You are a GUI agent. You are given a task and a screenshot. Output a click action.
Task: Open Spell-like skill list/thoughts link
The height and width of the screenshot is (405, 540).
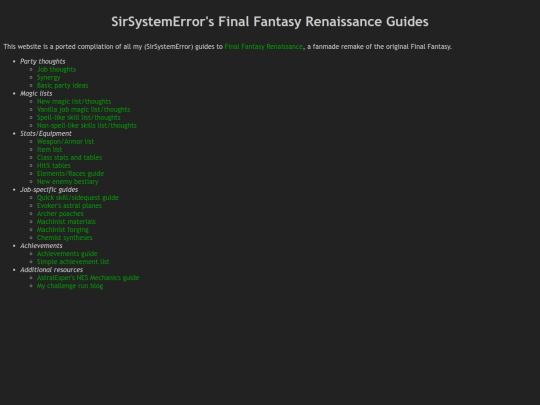pos(79,117)
